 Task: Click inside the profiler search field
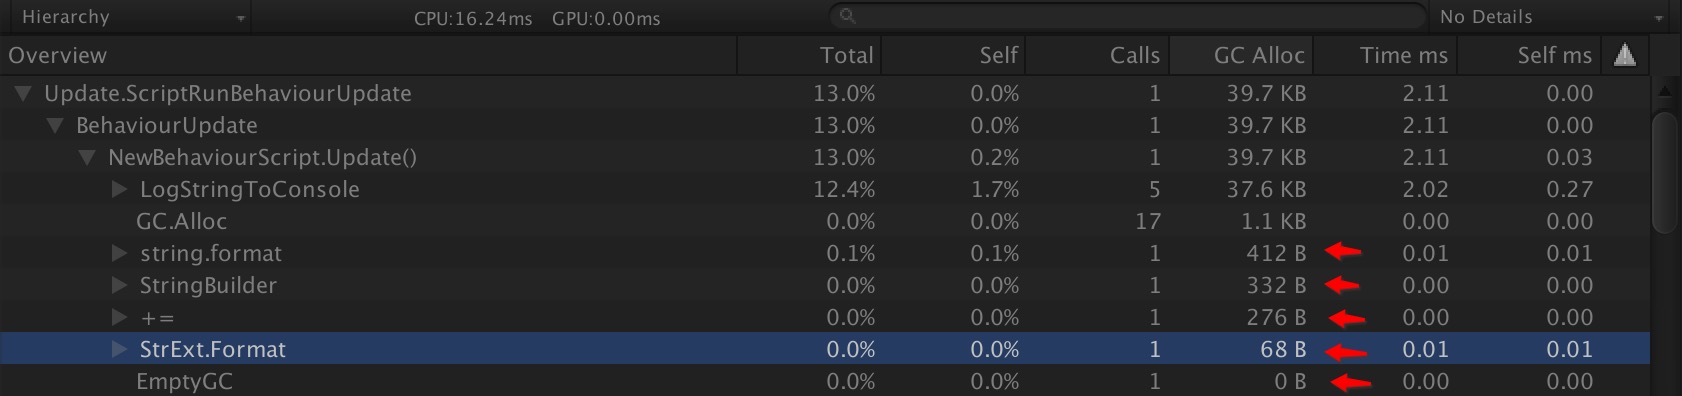click(x=1127, y=16)
